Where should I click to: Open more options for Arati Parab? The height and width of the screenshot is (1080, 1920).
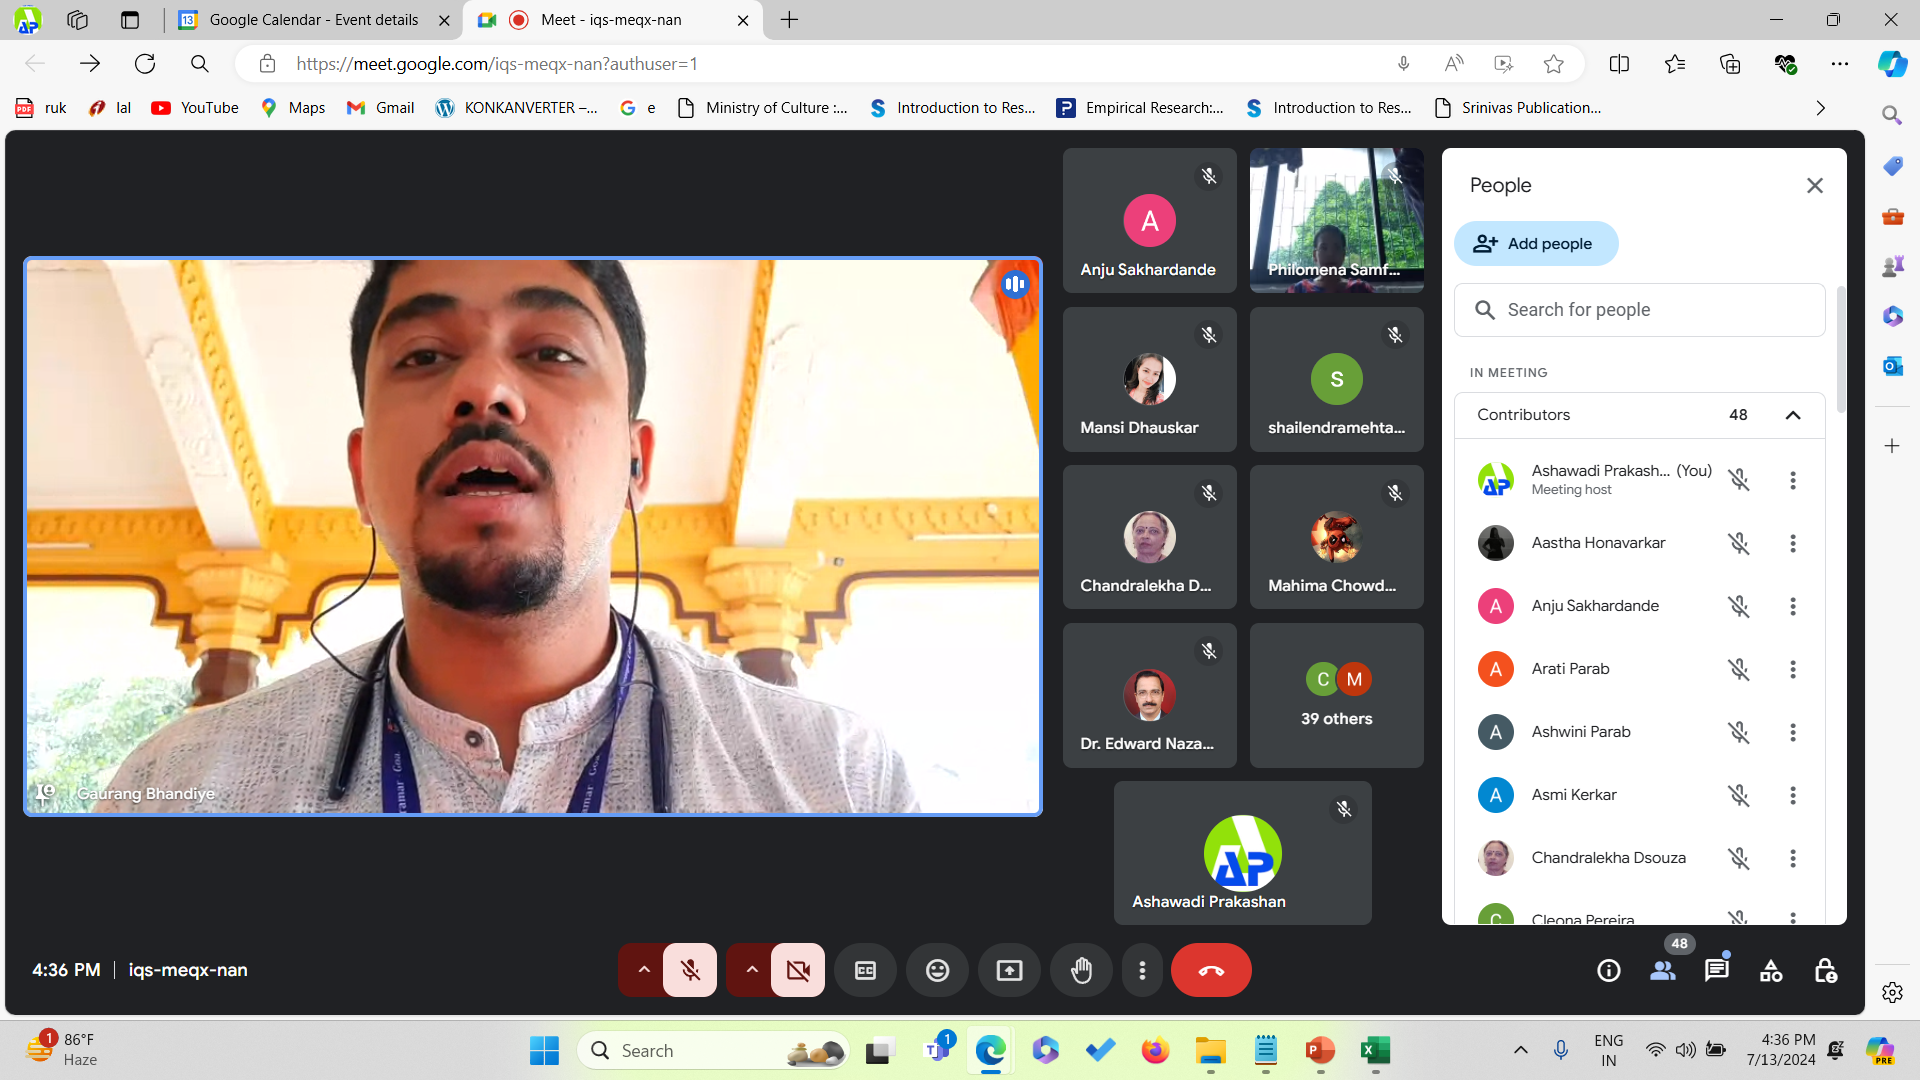[1793, 669]
